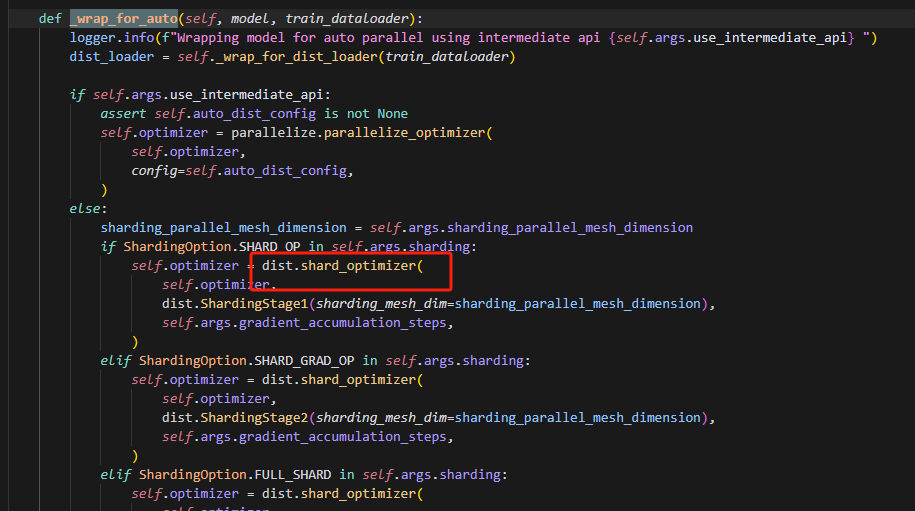Viewport: 915px width, 511px height.
Task: Click None in the assert statement
Action: [392, 114]
